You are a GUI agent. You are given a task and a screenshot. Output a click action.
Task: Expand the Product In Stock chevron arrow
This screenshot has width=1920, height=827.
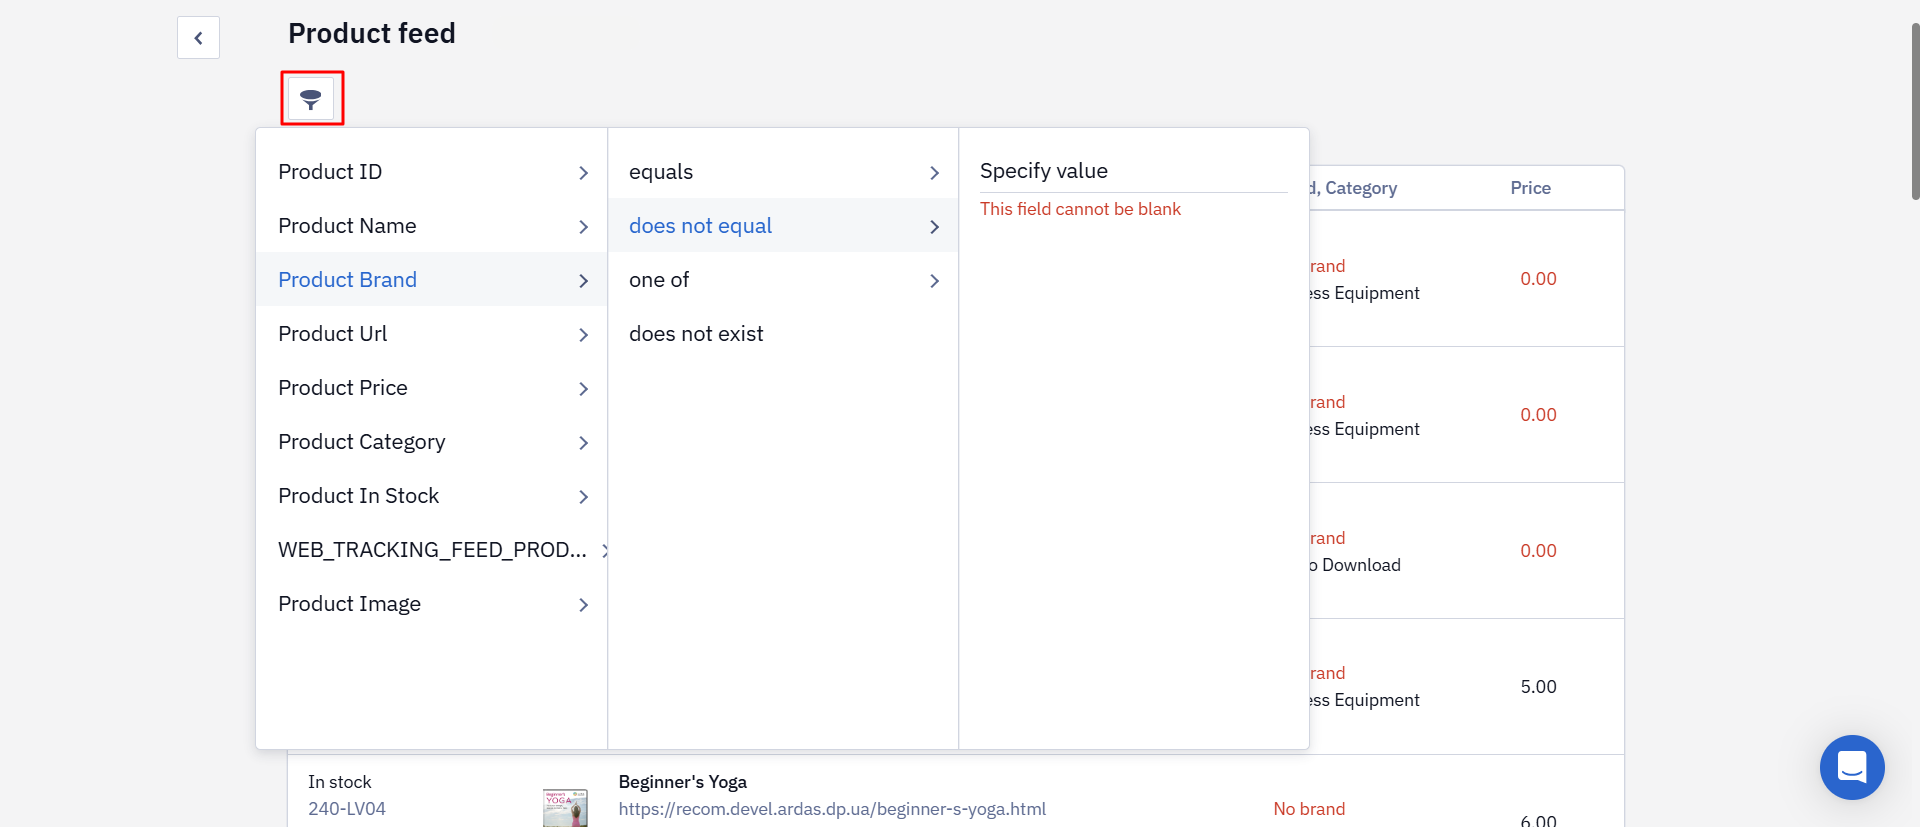coord(583,497)
